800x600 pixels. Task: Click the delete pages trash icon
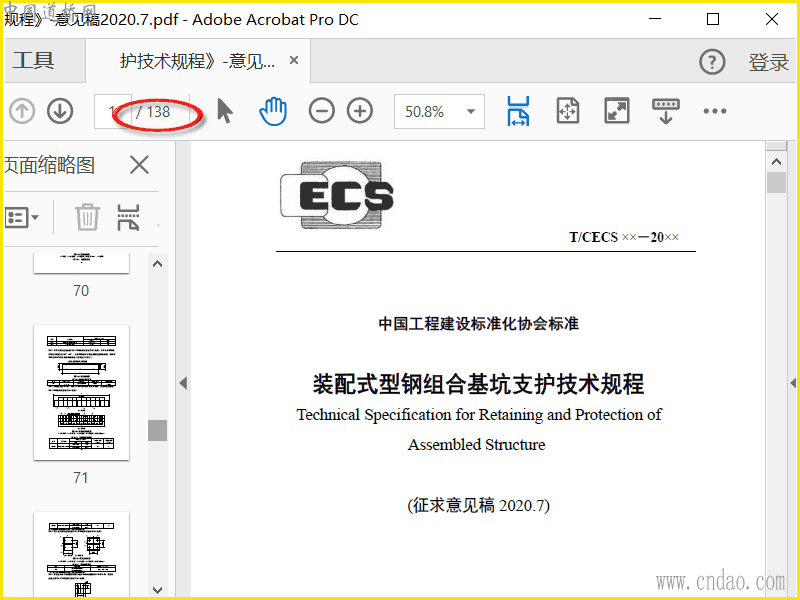(x=87, y=217)
